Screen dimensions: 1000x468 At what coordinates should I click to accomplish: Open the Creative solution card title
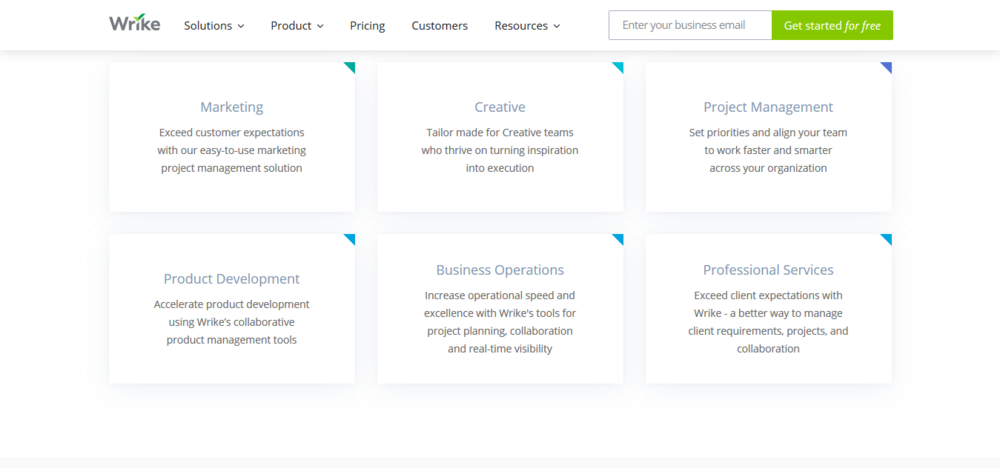point(500,107)
